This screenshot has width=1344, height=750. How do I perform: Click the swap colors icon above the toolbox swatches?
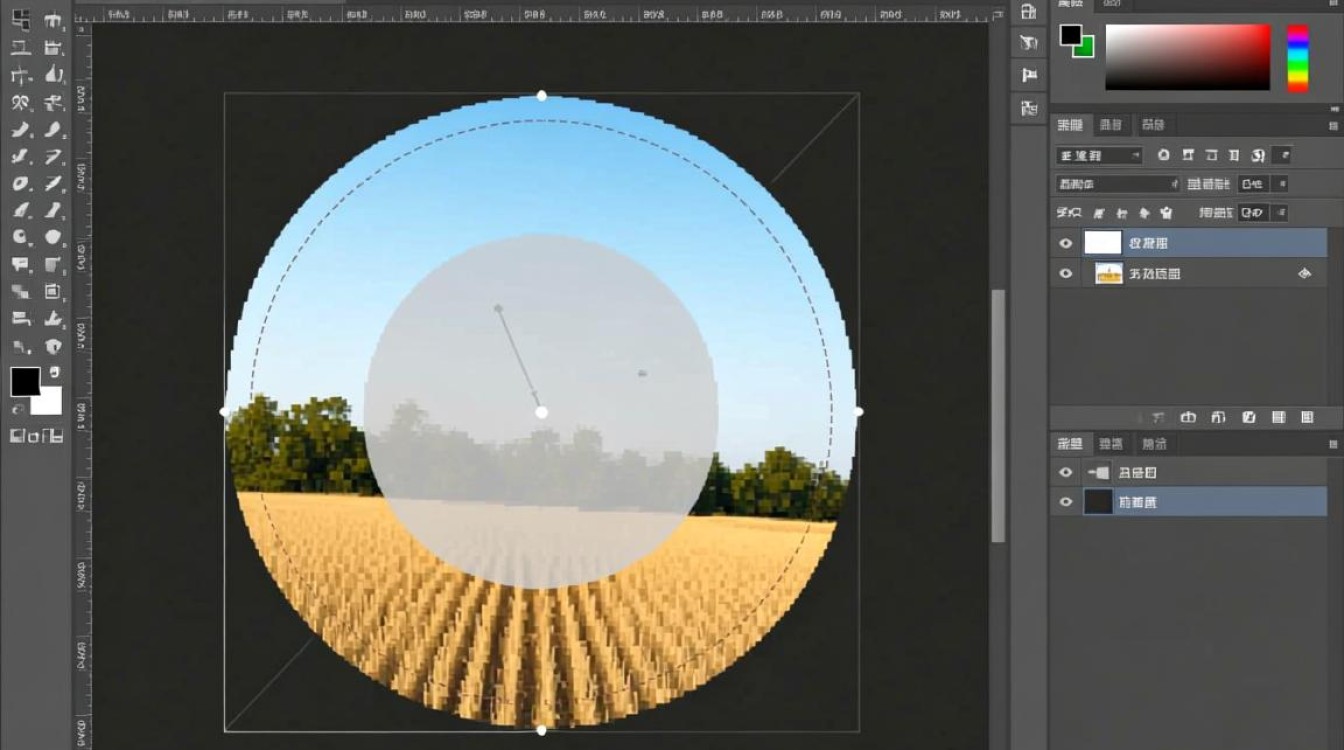(54, 372)
